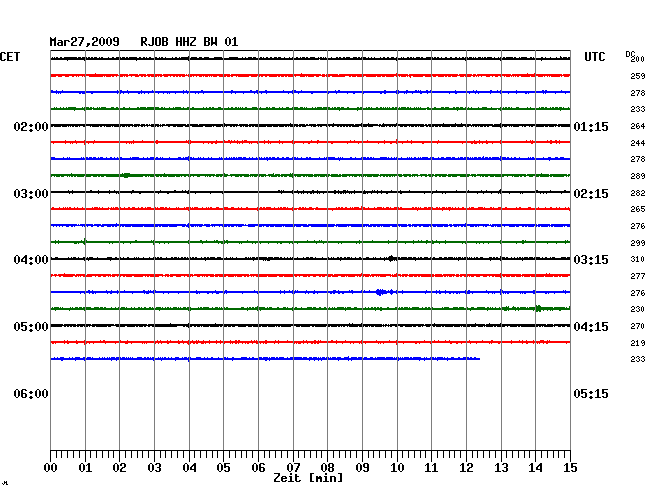Viewport: 650px width, 494px height.
Task: Click the DC value 264
Action: [638, 126]
